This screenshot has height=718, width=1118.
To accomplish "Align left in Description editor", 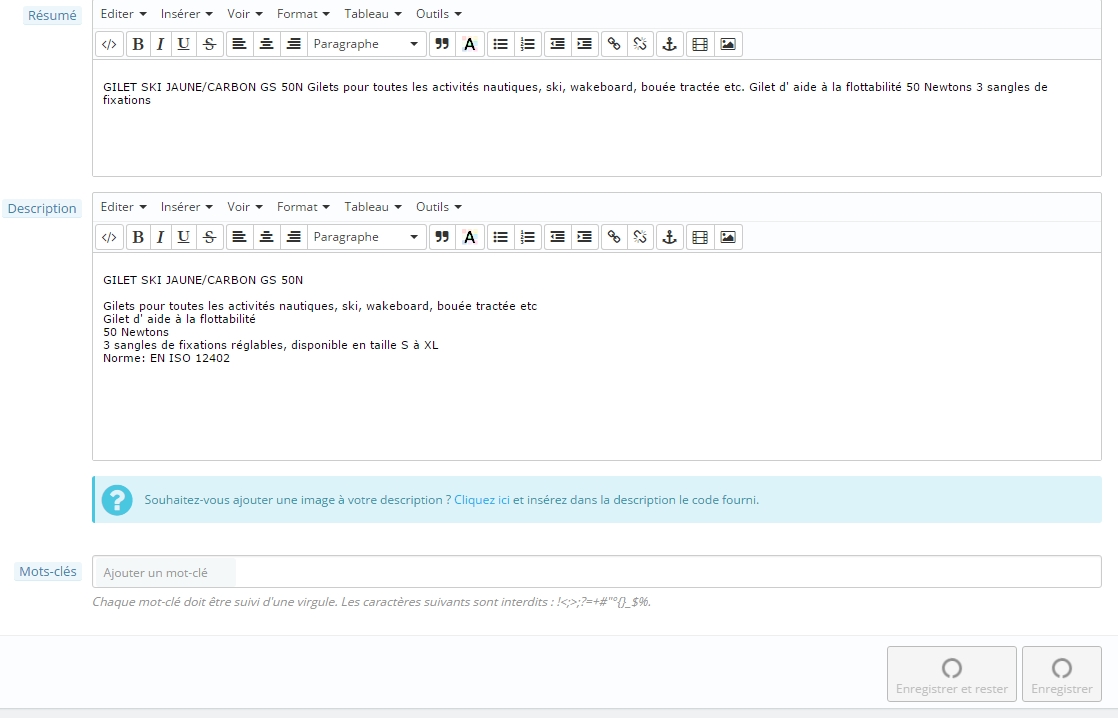I will [240, 237].
